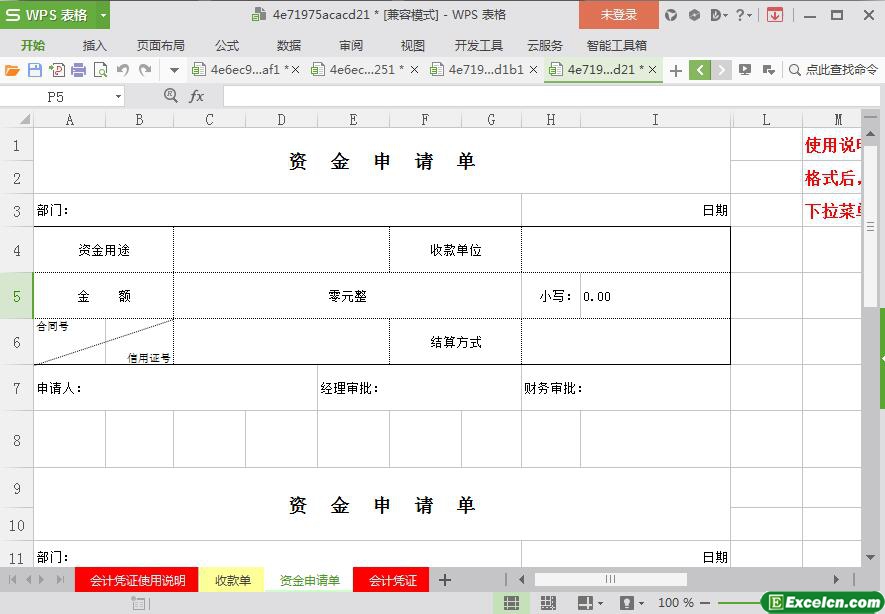885x614 pixels.
Task: Click the 未登录 login button
Action: pyautogui.click(x=618, y=15)
